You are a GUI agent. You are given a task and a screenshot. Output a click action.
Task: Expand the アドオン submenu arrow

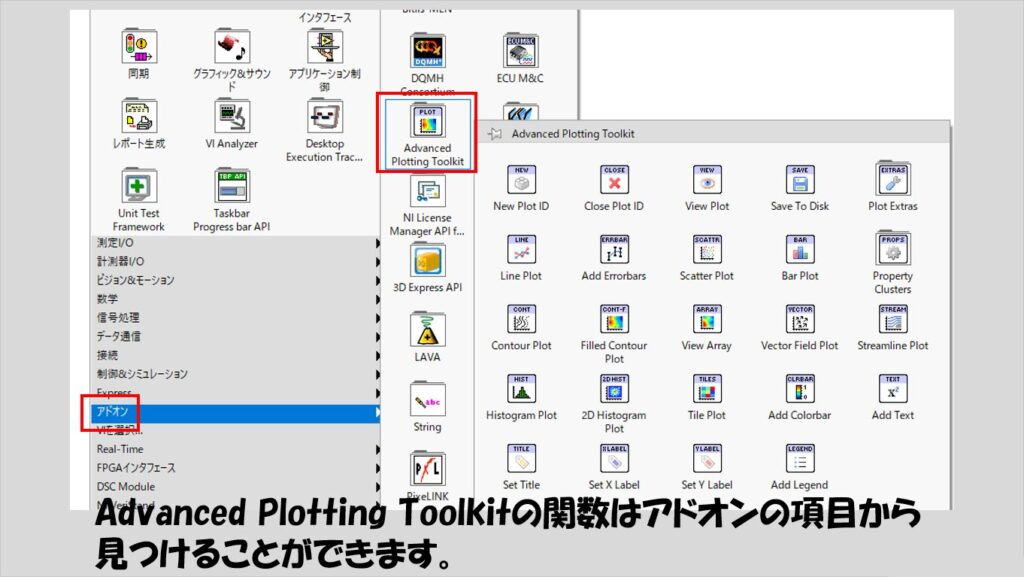pos(377,412)
